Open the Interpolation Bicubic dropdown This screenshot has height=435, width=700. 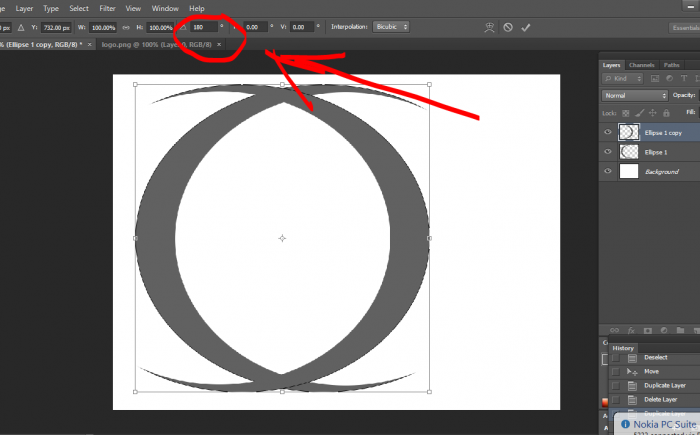click(x=388, y=27)
